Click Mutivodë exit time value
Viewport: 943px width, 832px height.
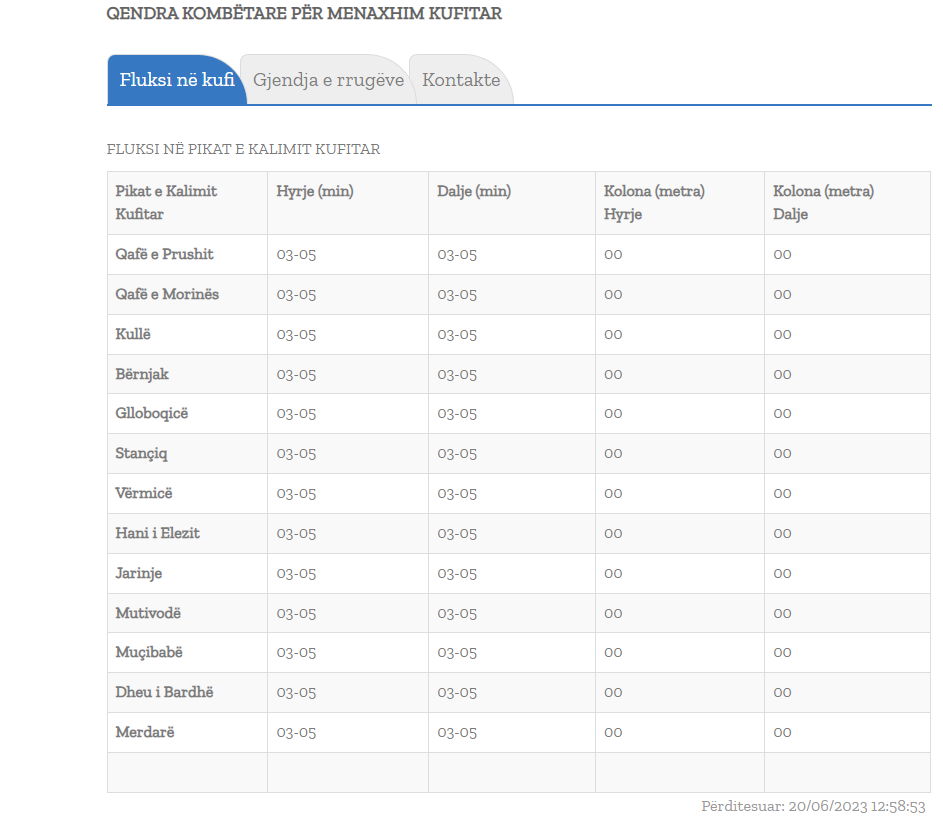click(x=457, y=613)
